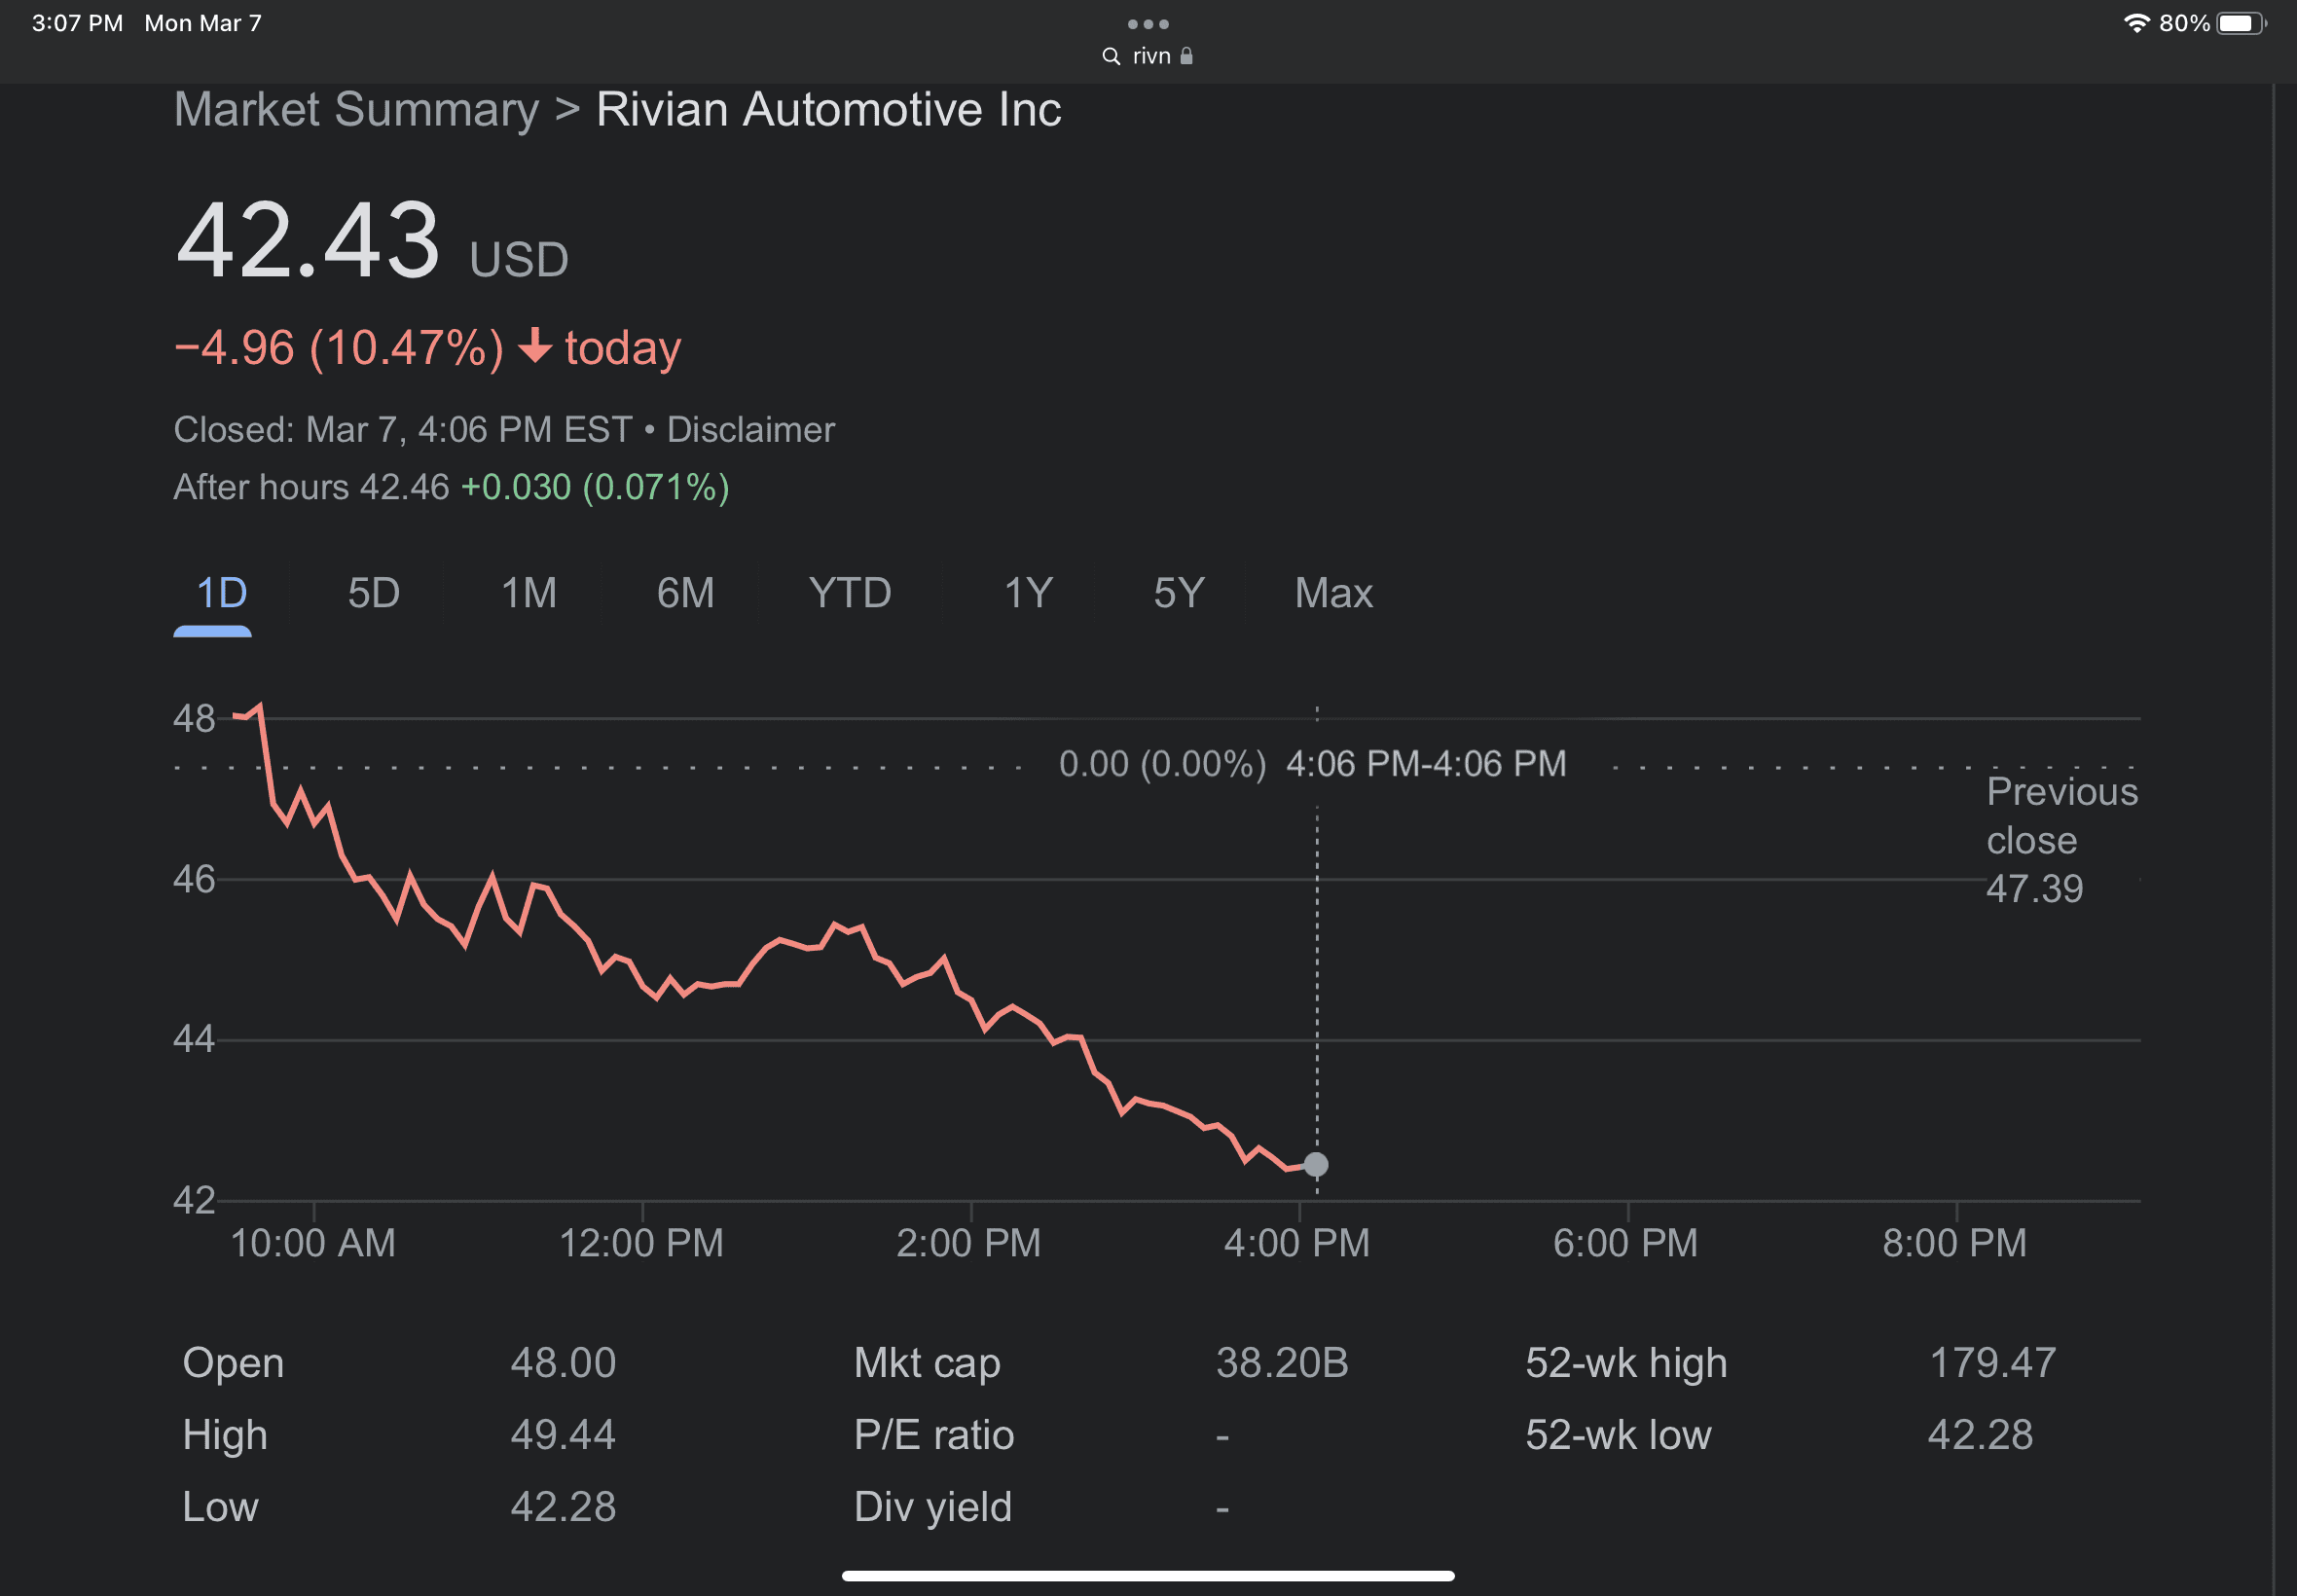Tap the Low value 42.28
This screenshot has height=1596, width=2297.
[563, 1507]
